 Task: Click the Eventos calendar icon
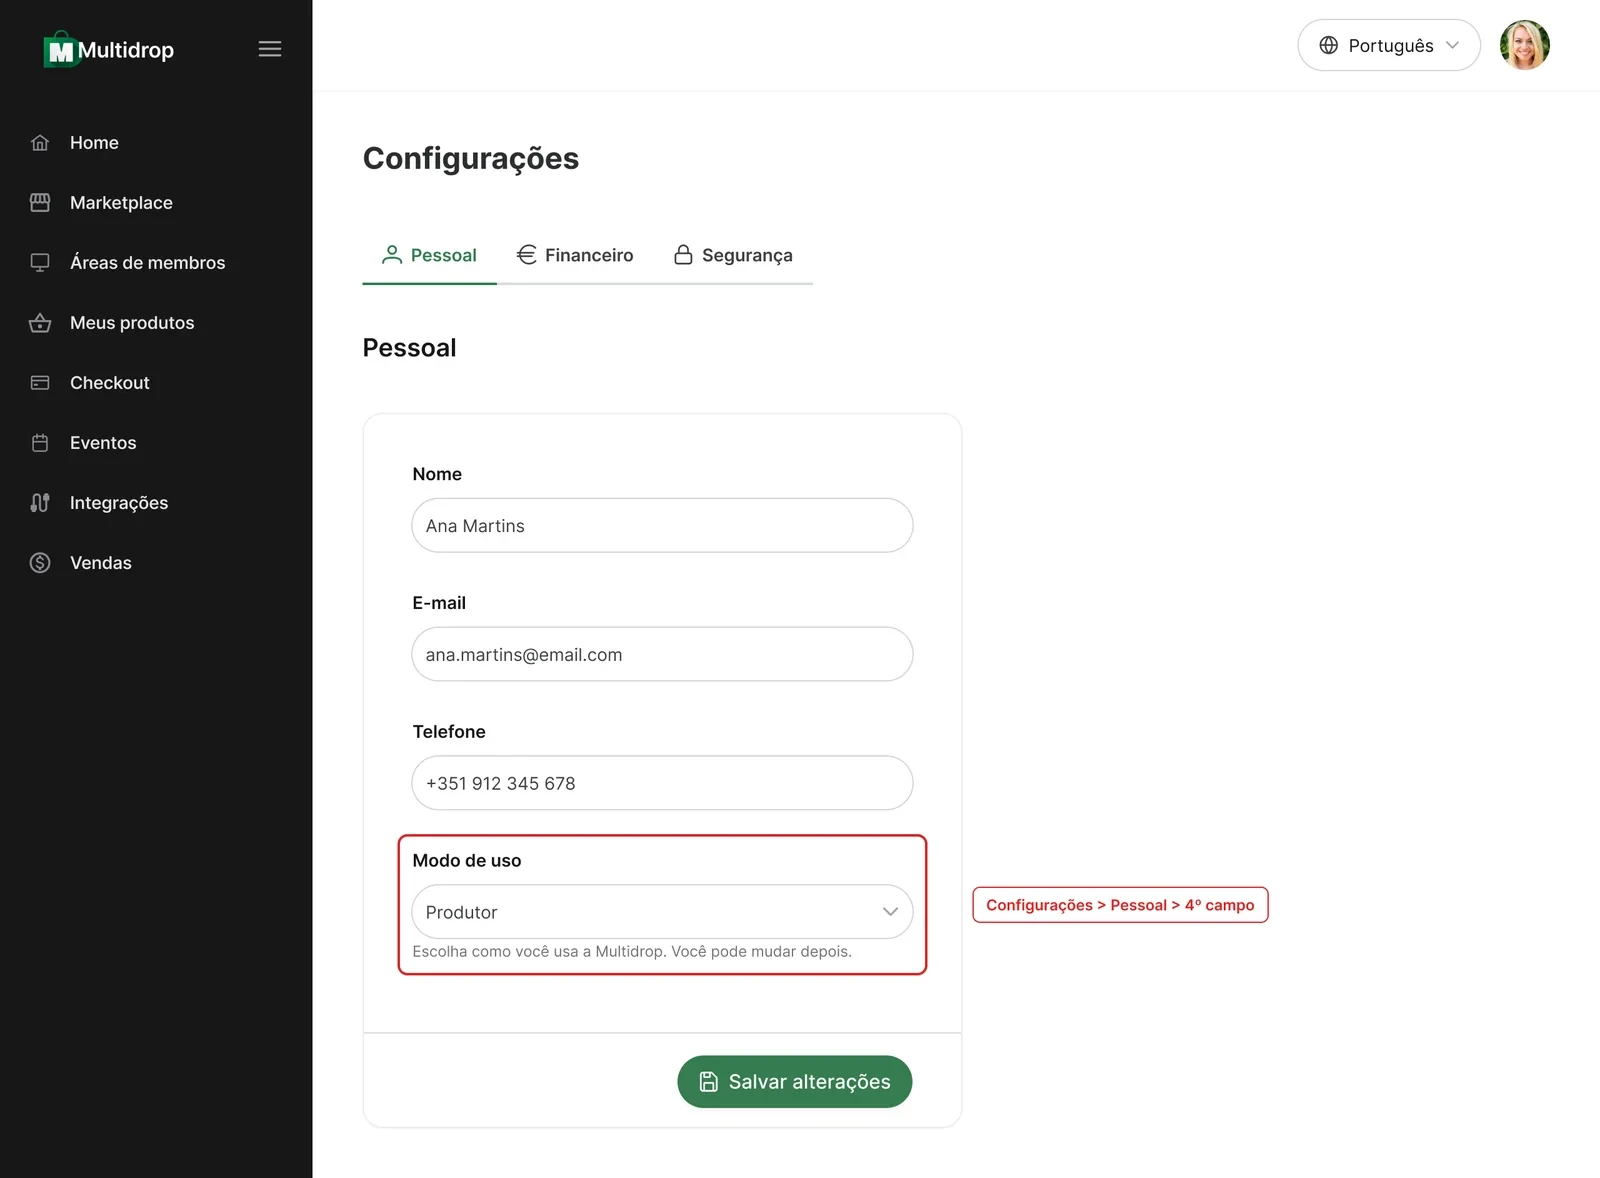coord(40,443)
